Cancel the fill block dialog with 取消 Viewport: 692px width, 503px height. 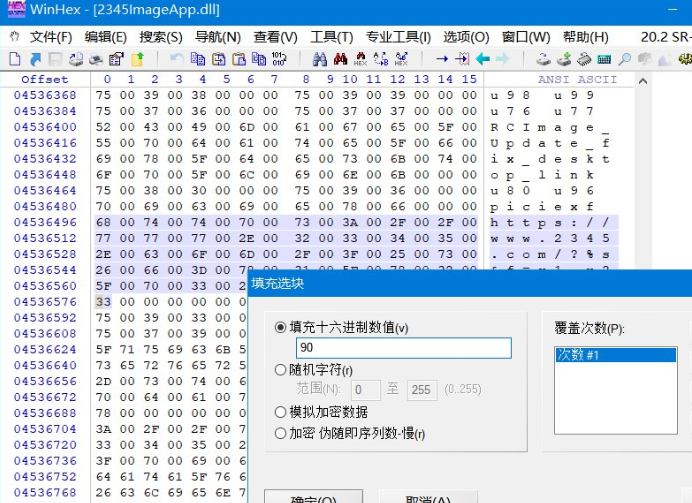428,497
